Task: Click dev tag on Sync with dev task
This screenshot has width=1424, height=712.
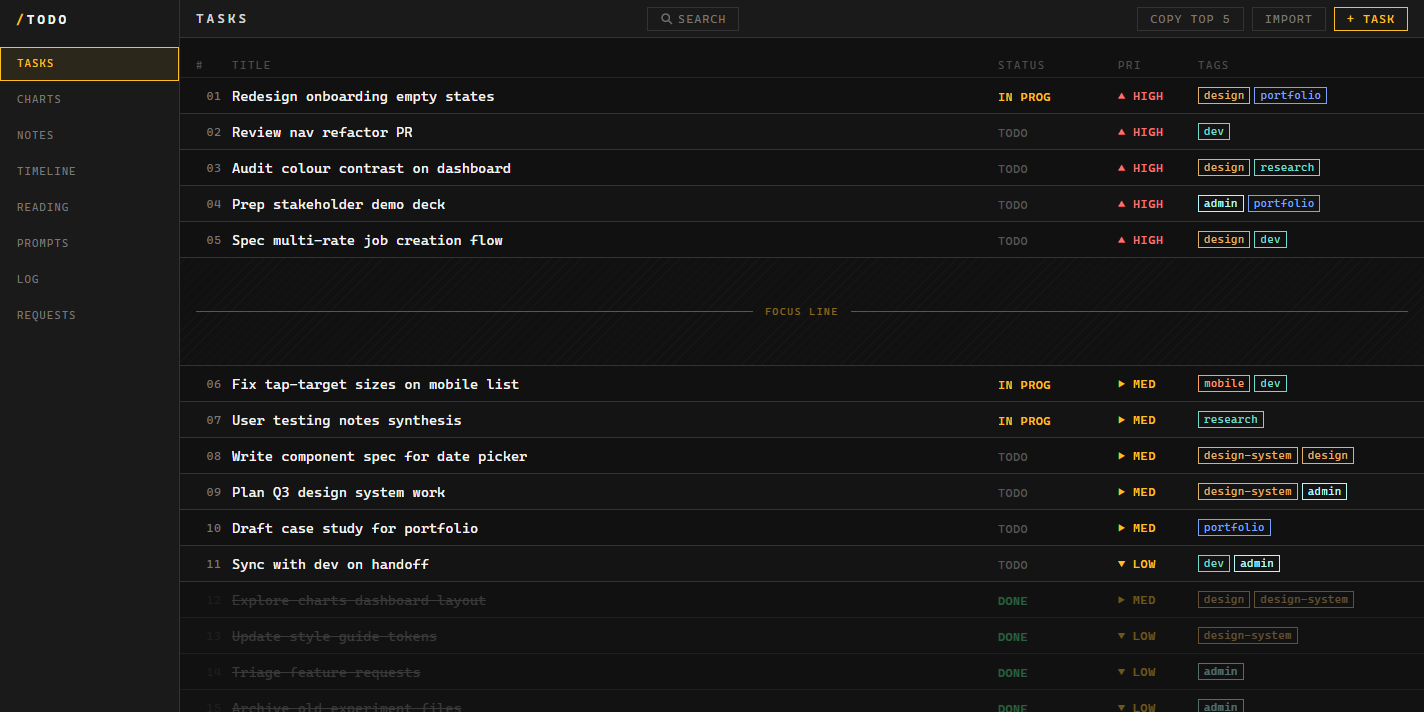Action: point(1214,564)
